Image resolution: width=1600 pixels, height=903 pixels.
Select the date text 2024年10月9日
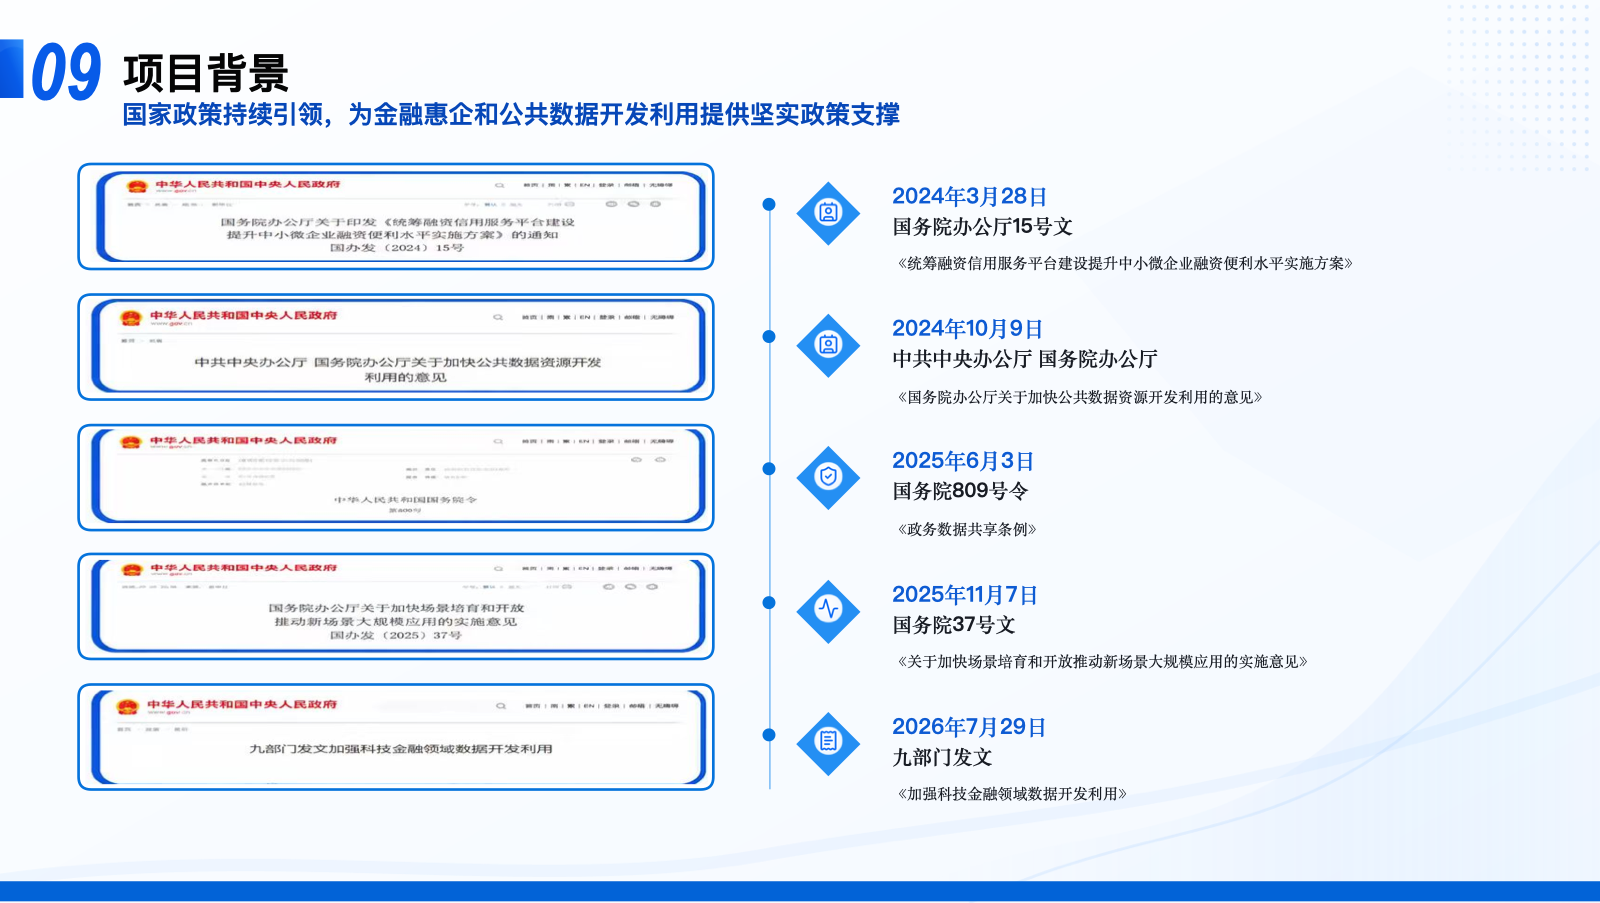[967, 328]
